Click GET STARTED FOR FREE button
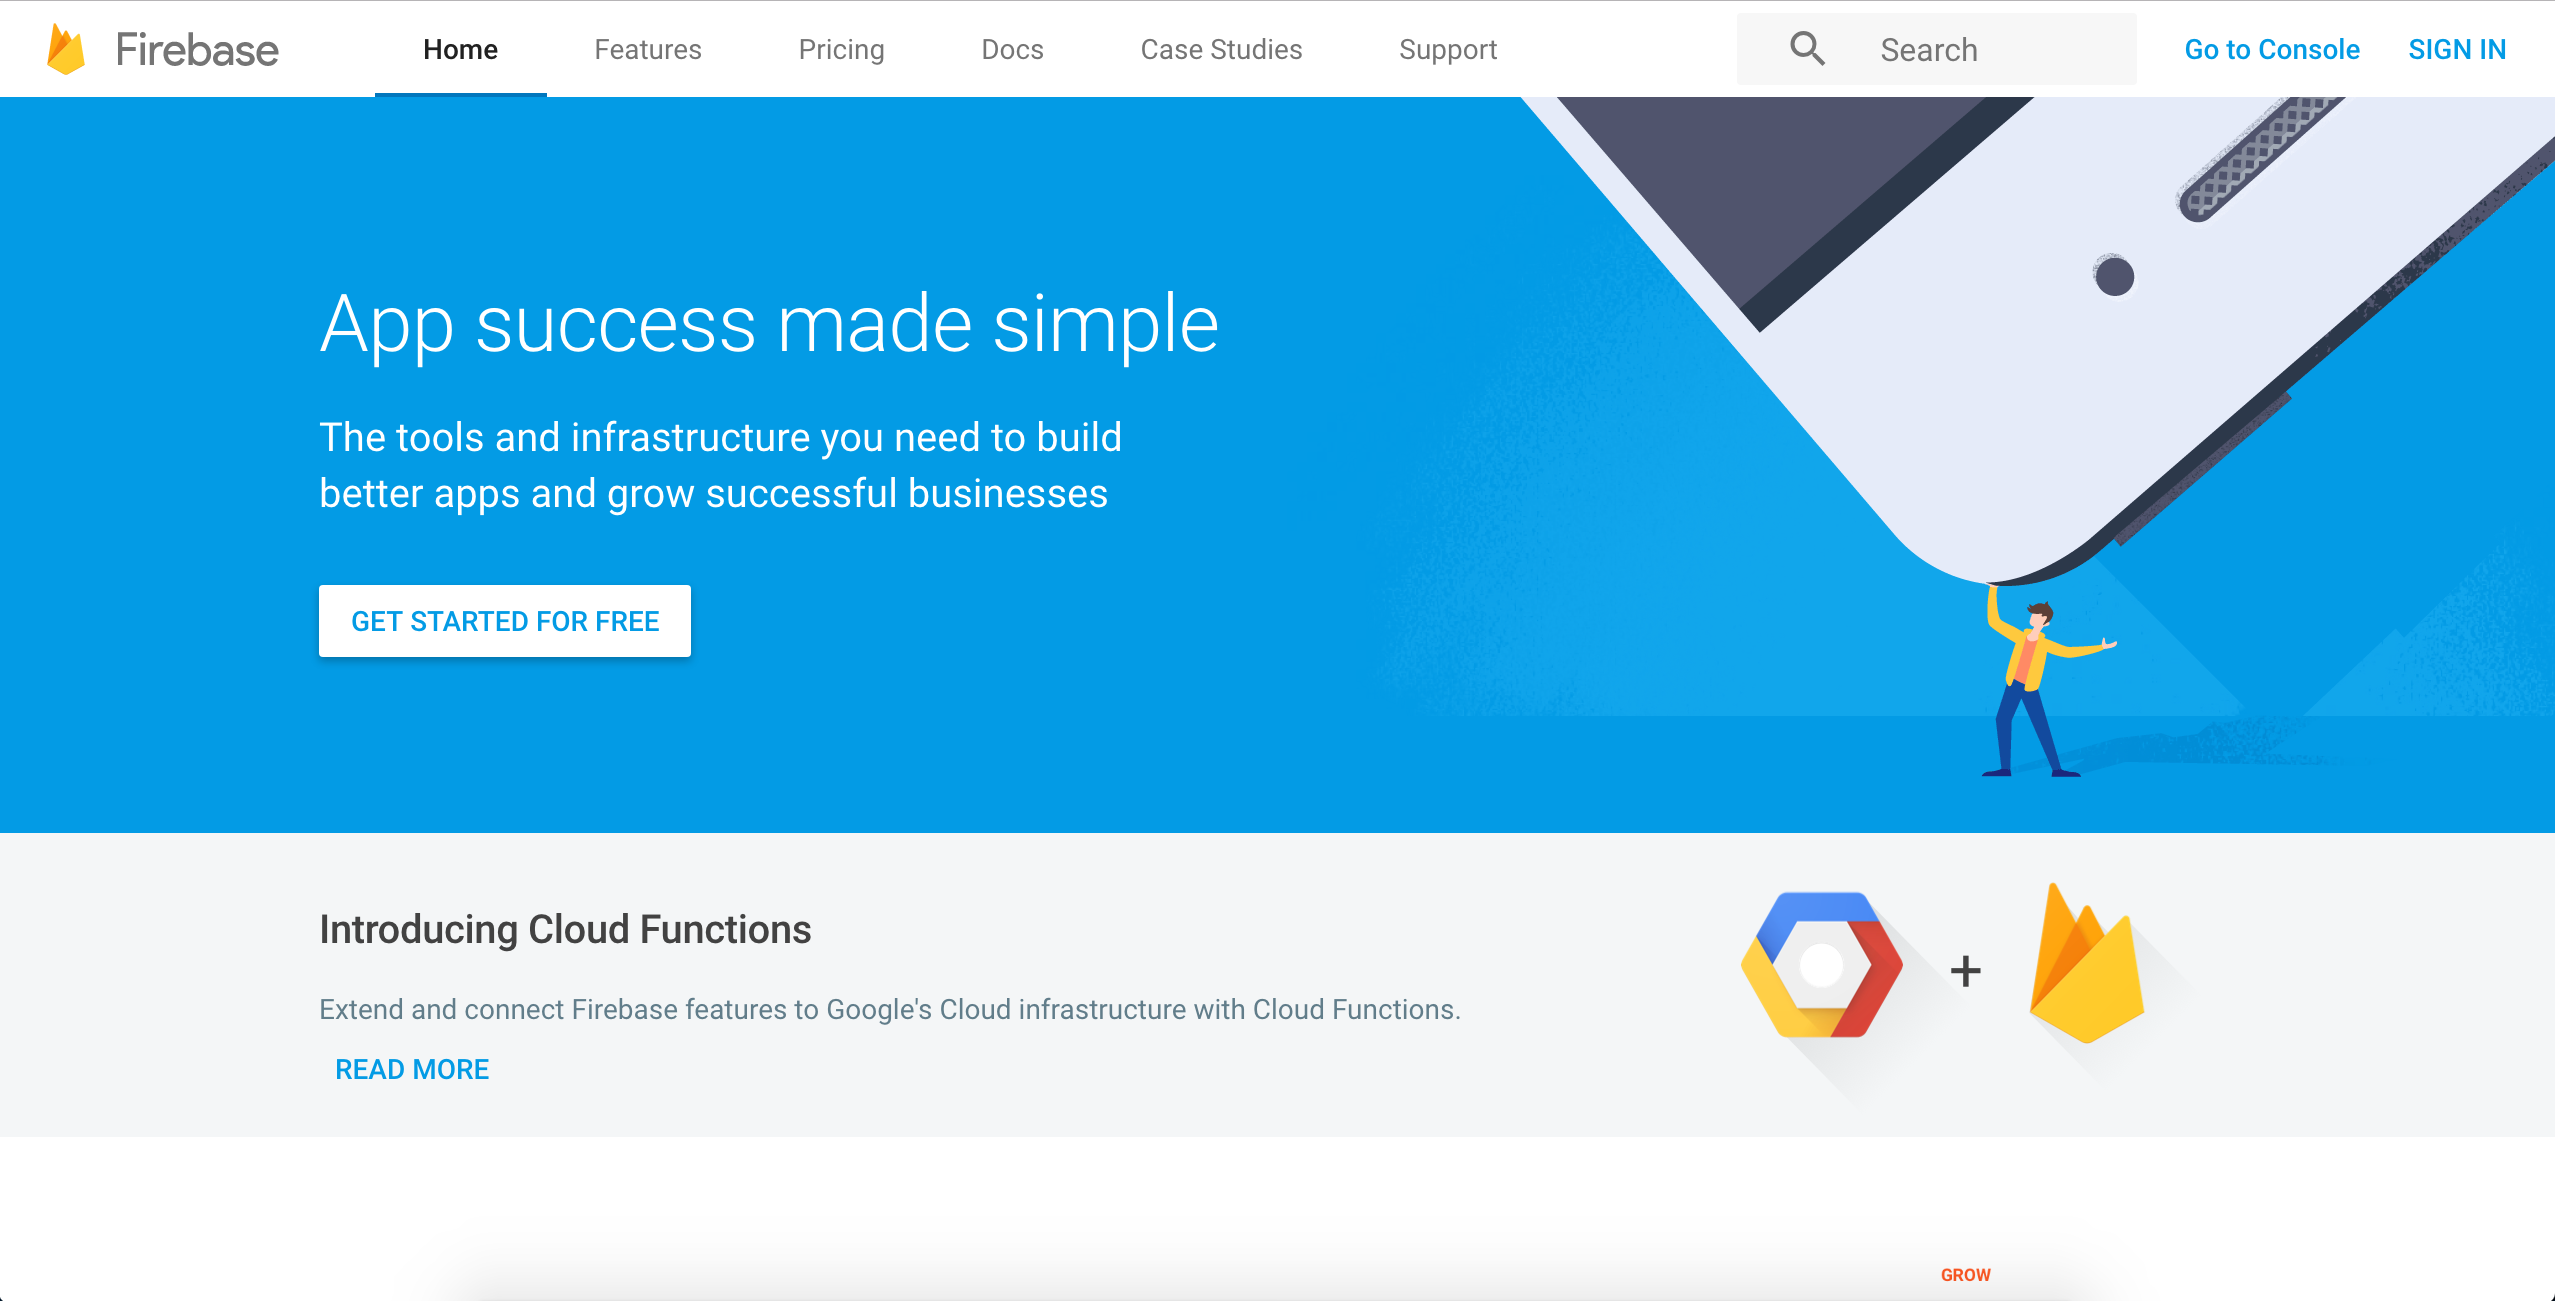Viewport: 2555px width, 1301px height. click(x=505, y=621)
